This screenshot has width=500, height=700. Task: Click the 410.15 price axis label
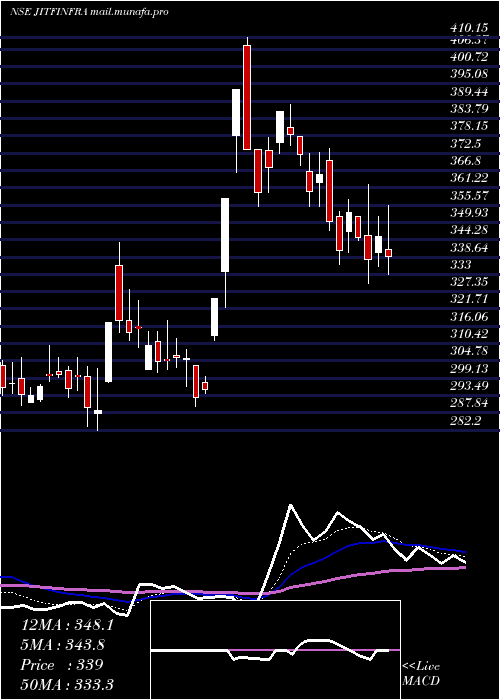click(469, 29)
